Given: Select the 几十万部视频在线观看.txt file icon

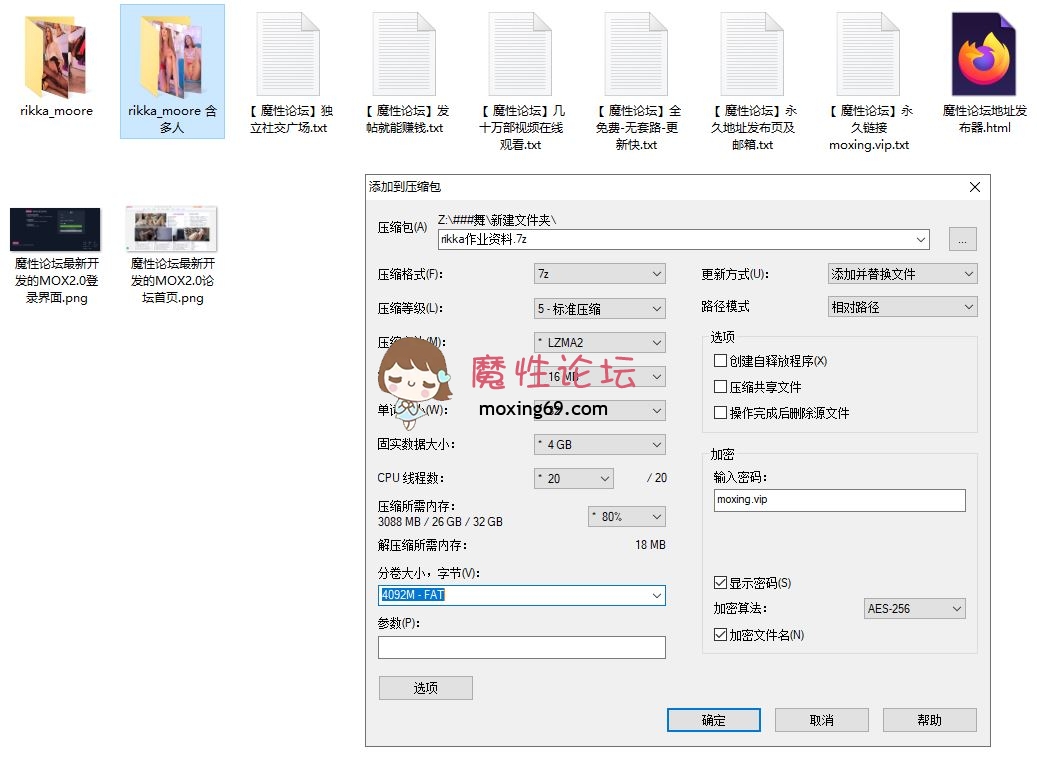Looking at the screenshot, I should [x=520, y=54].
